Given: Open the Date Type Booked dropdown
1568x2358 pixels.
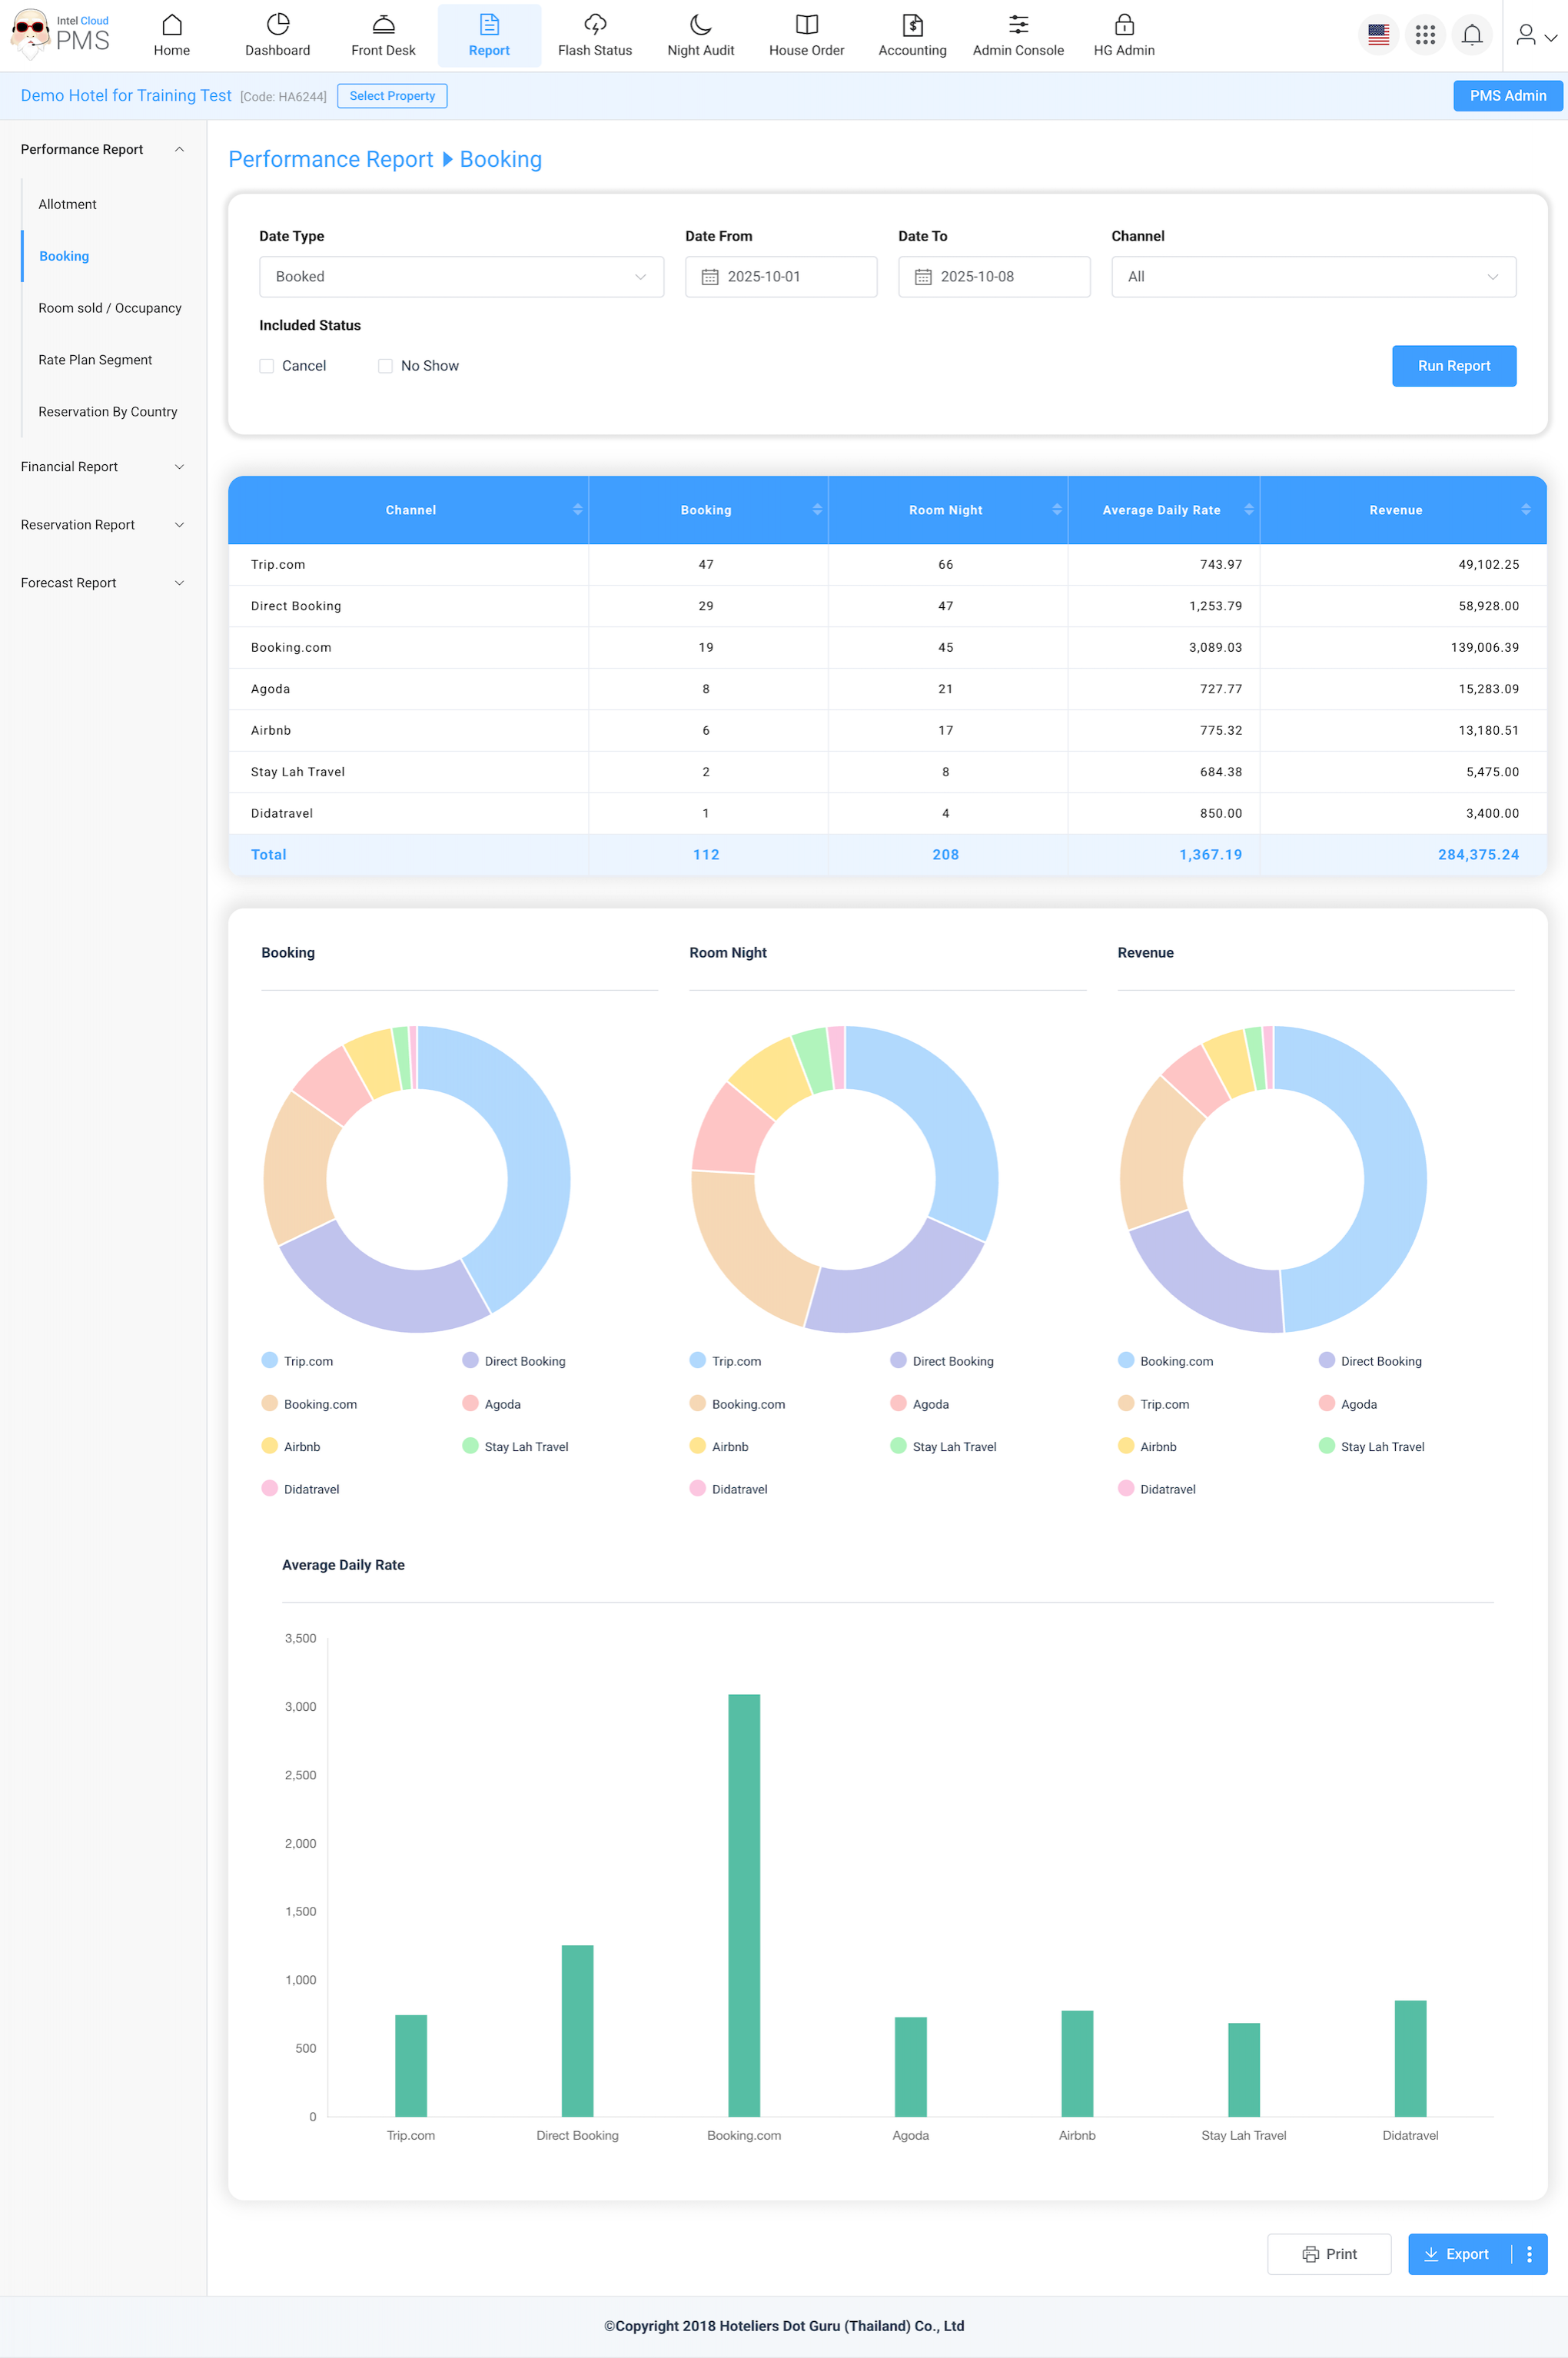Looking at the screenshot, I should pyautogui.click(x=461, y=277).
